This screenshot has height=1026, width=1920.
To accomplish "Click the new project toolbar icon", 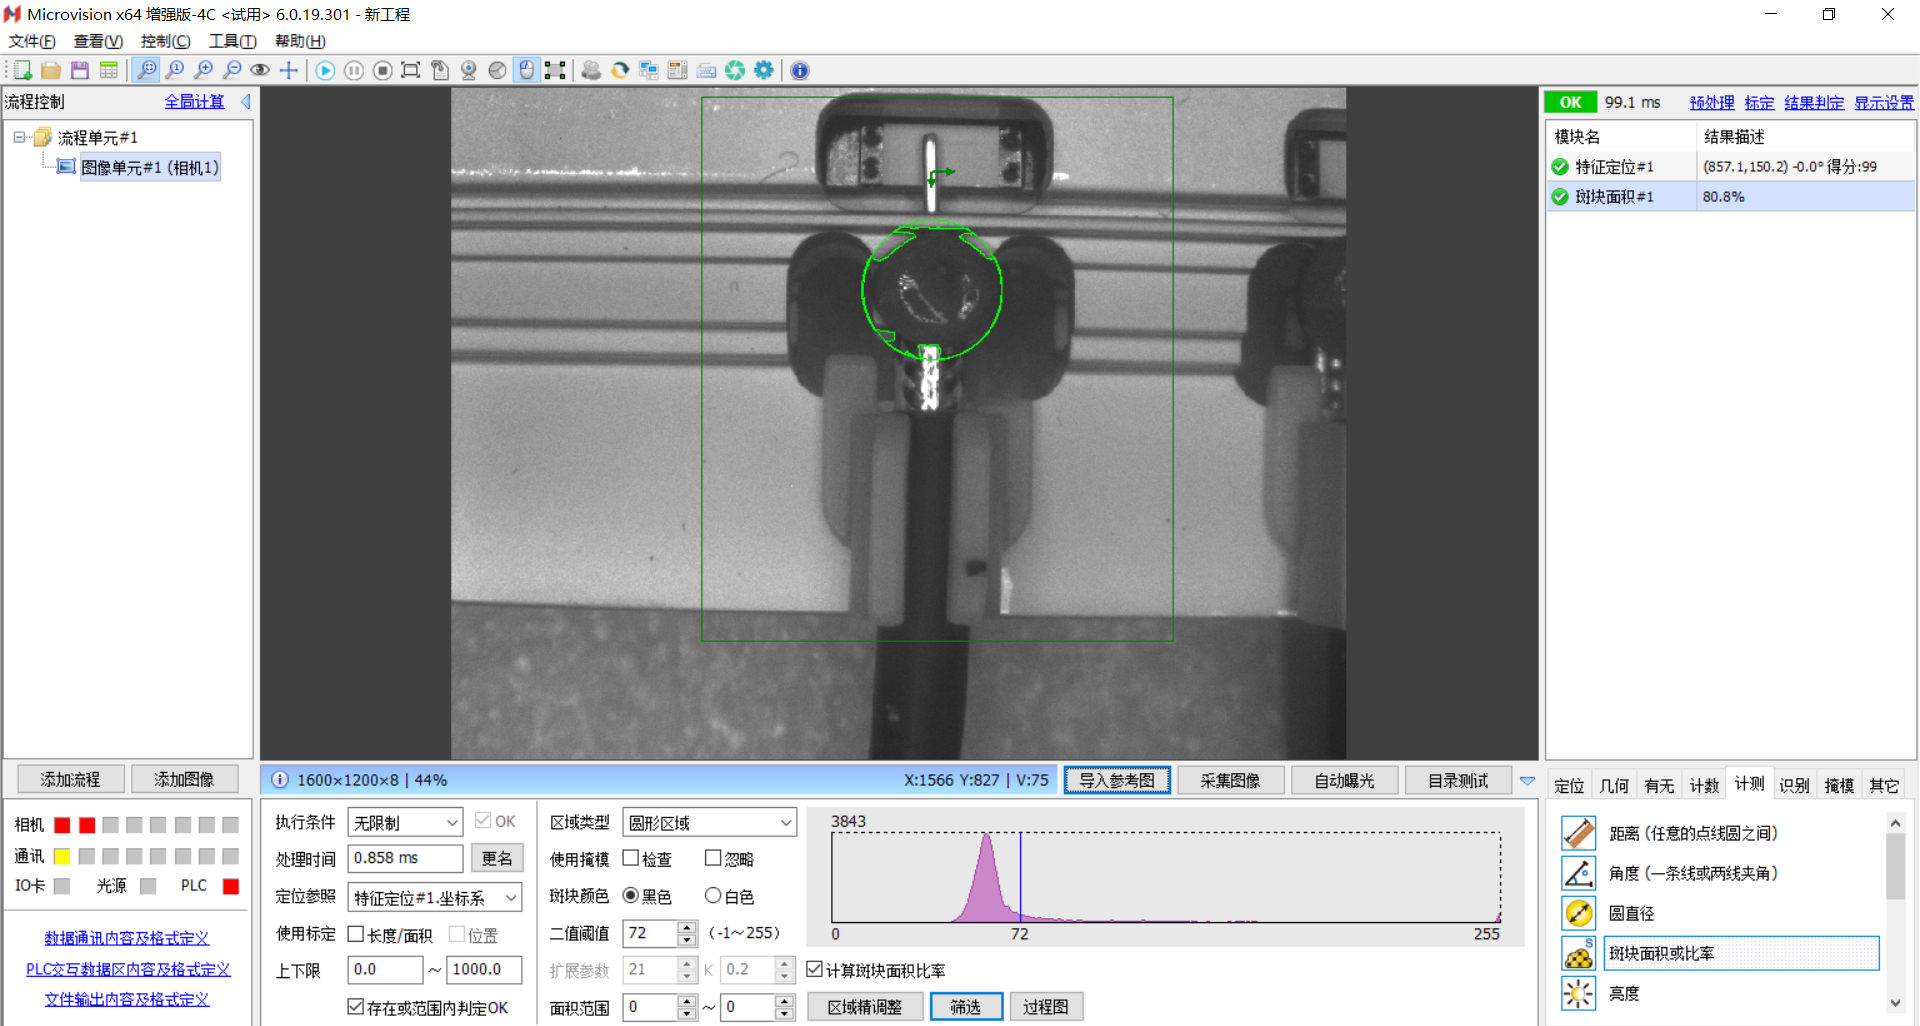I will point(22,70).
